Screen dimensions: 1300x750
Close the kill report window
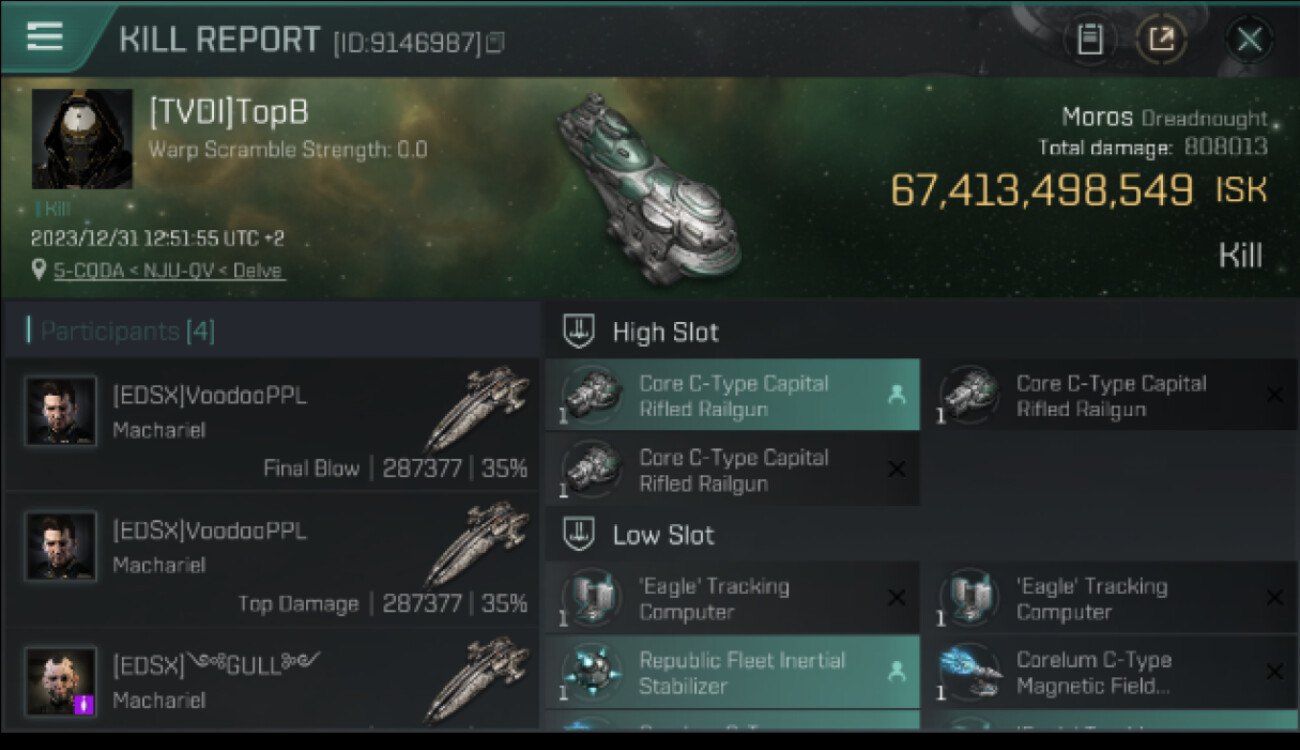point(1249,40)
